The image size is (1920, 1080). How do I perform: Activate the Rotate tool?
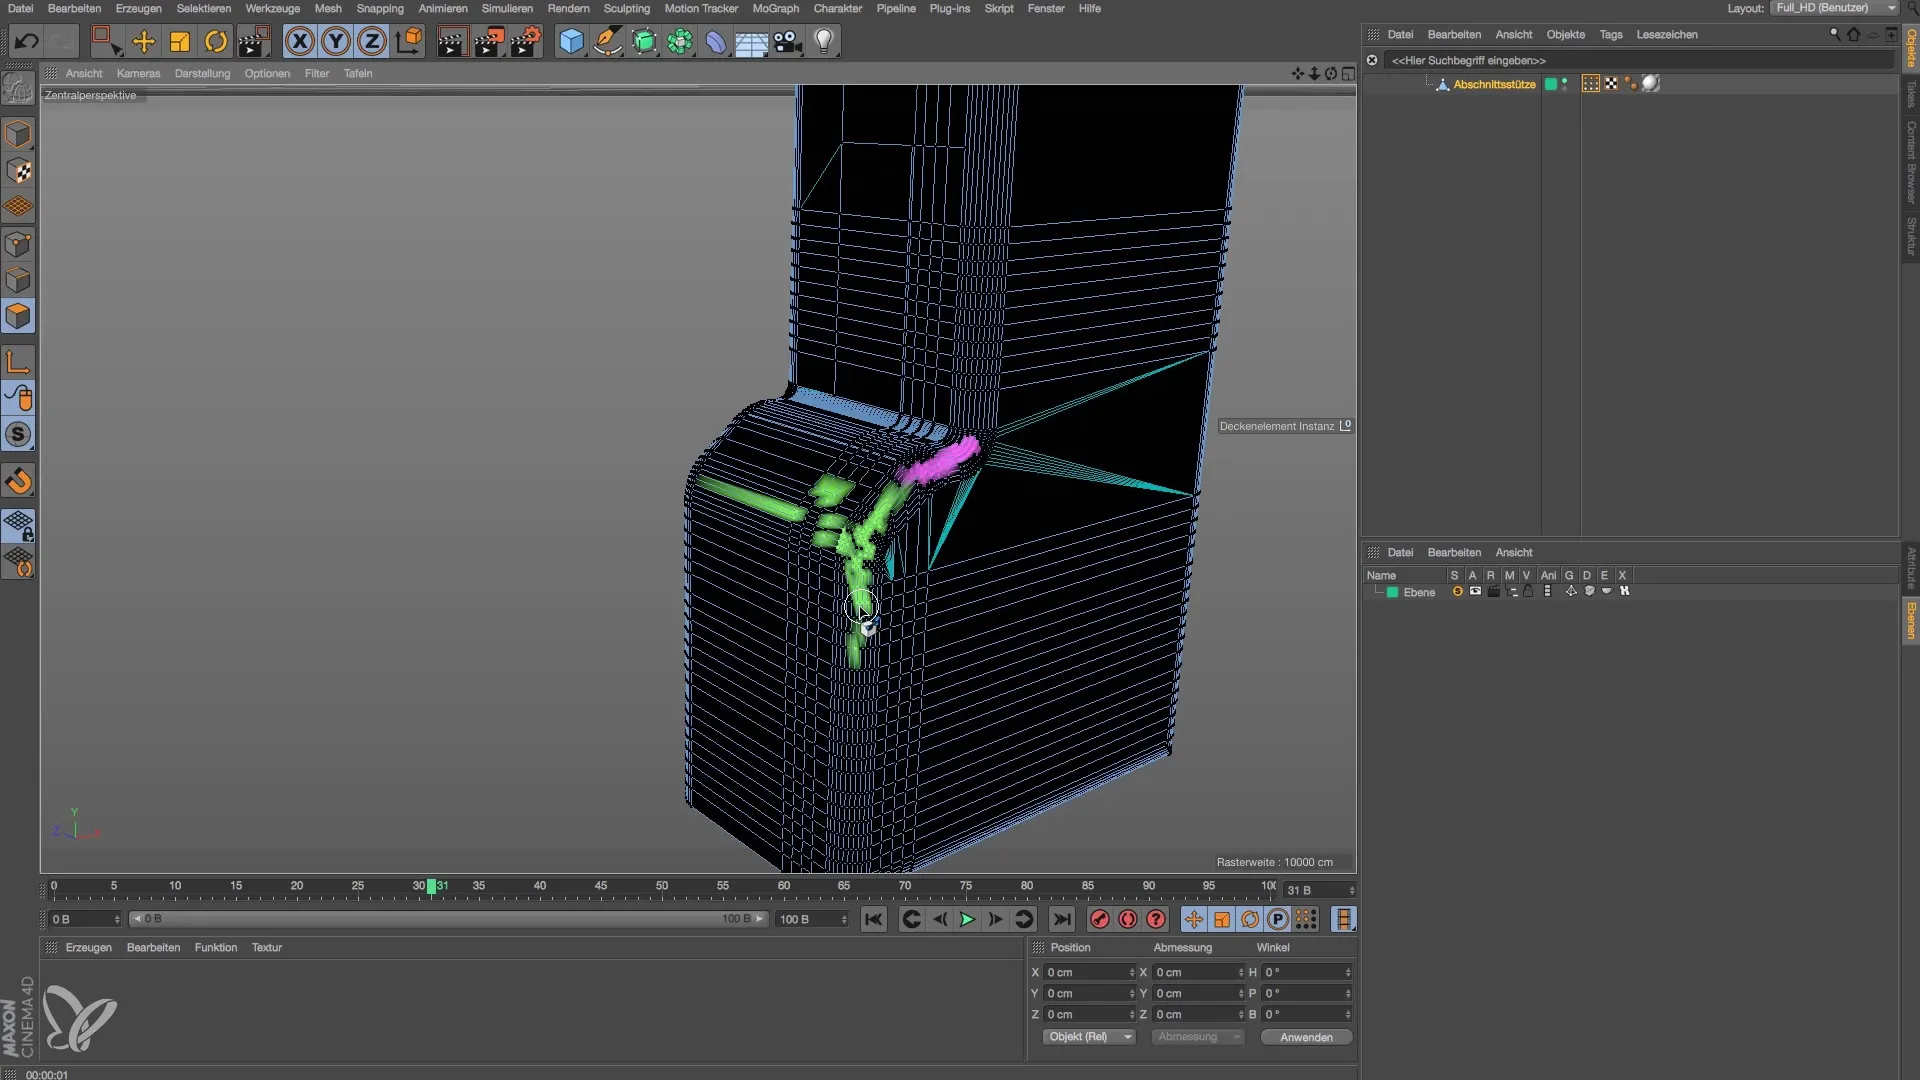[x=216, y=41]
